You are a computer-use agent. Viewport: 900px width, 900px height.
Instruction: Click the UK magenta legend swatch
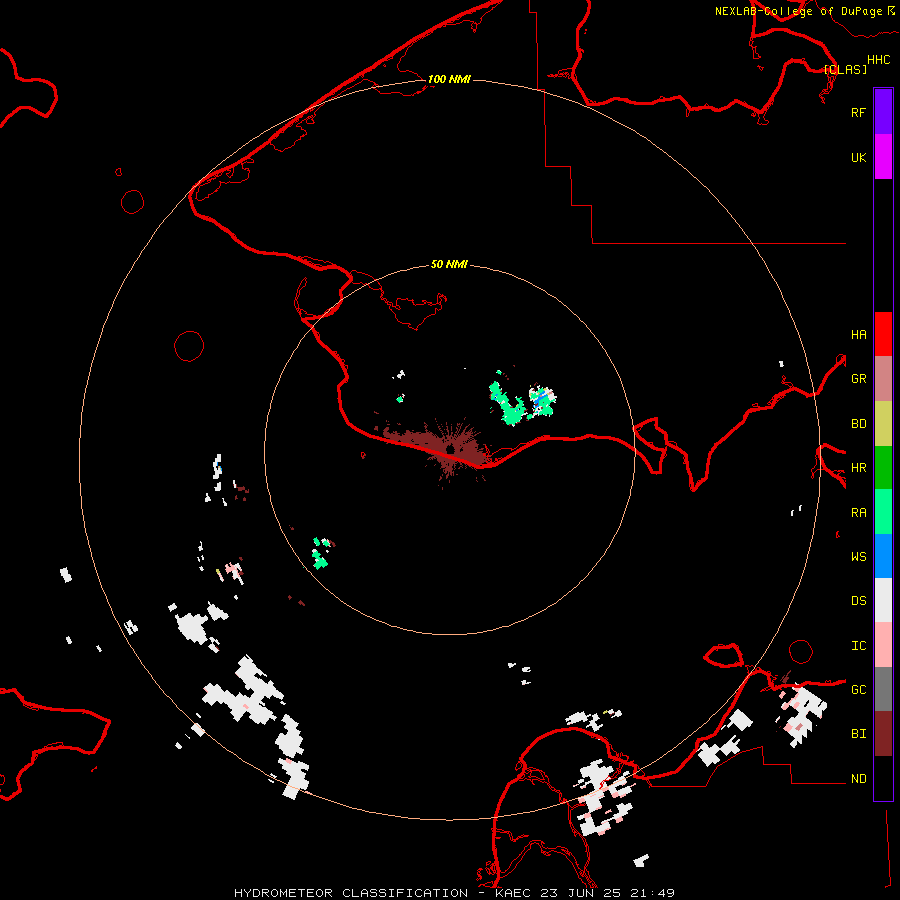pos(883,157)
